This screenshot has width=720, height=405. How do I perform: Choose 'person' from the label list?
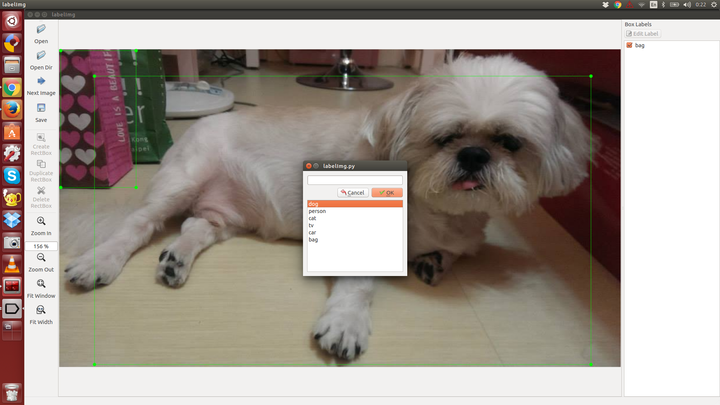coord(317,211)
